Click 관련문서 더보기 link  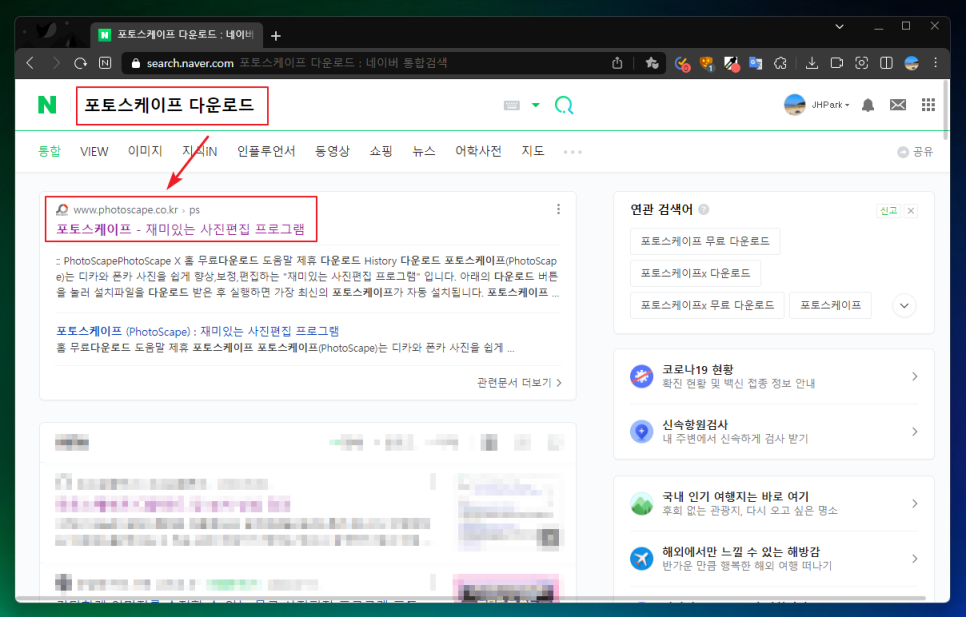pyautogui.click(x=519, y=382)
